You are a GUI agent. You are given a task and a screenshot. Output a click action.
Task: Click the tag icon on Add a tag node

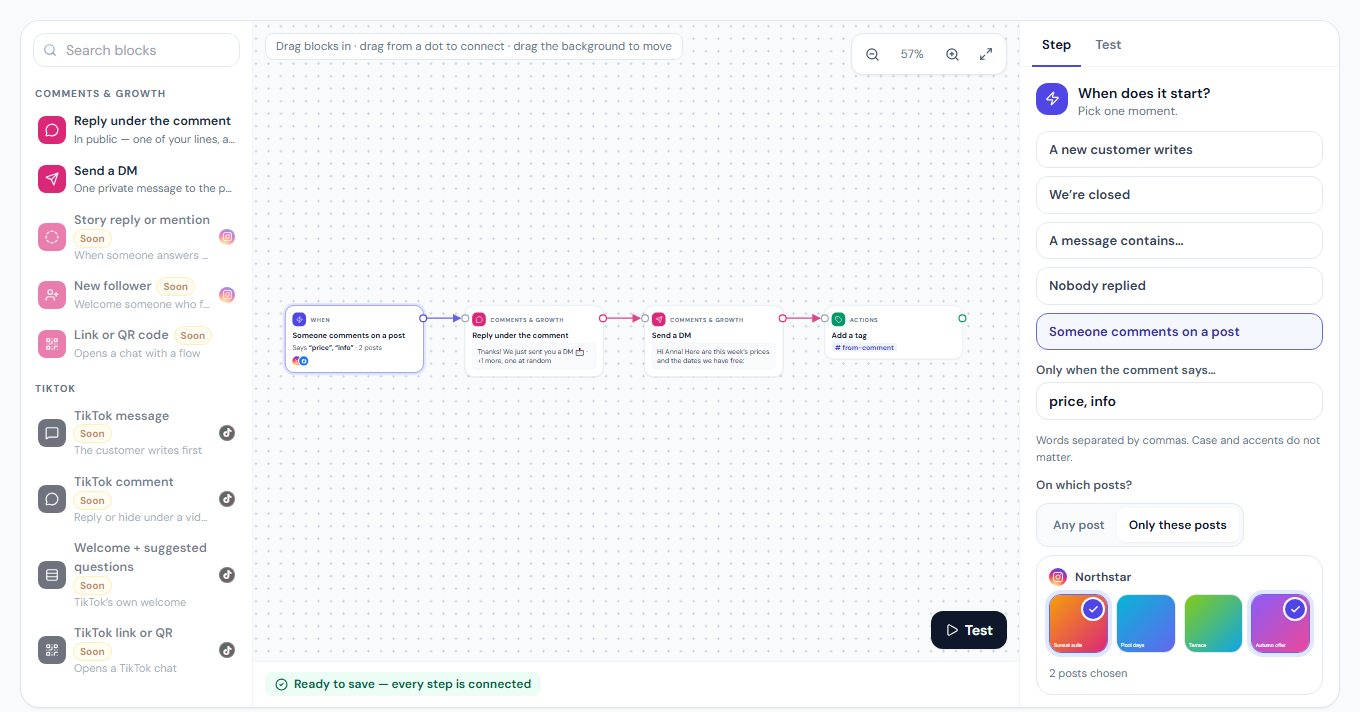tap(839, 319)
